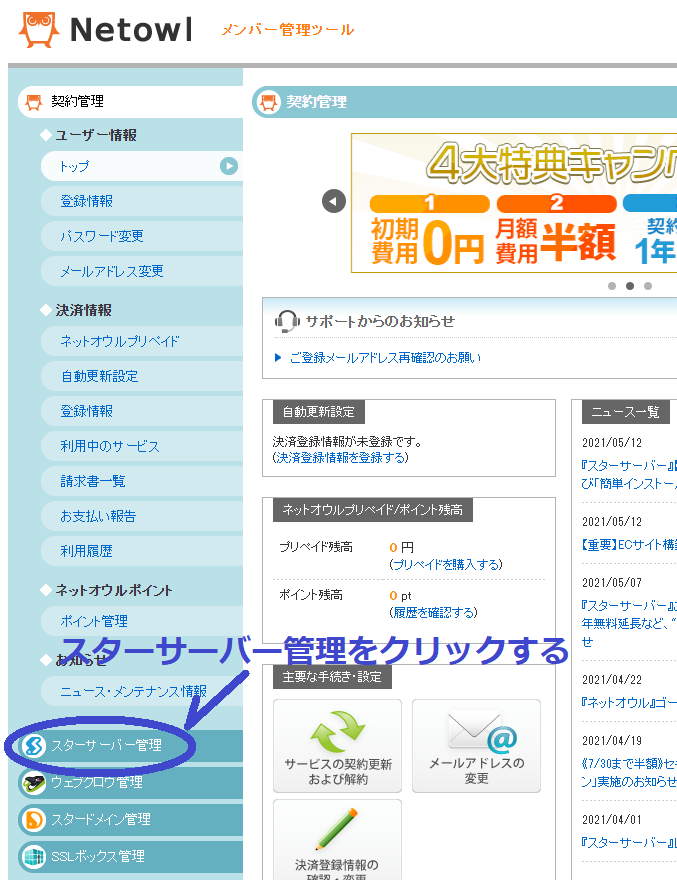This screenshot has width=677, height=880.
Task: Select the first banner carousel dot
Action: [612, 286]
